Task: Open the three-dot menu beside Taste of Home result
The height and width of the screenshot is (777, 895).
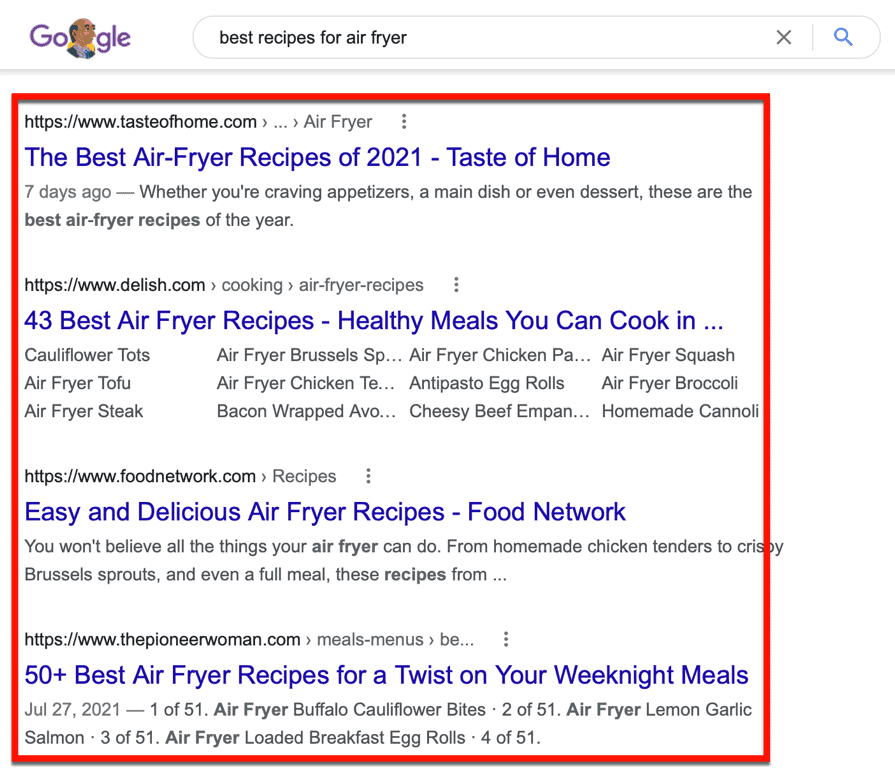Action: [x=404, y=120]
